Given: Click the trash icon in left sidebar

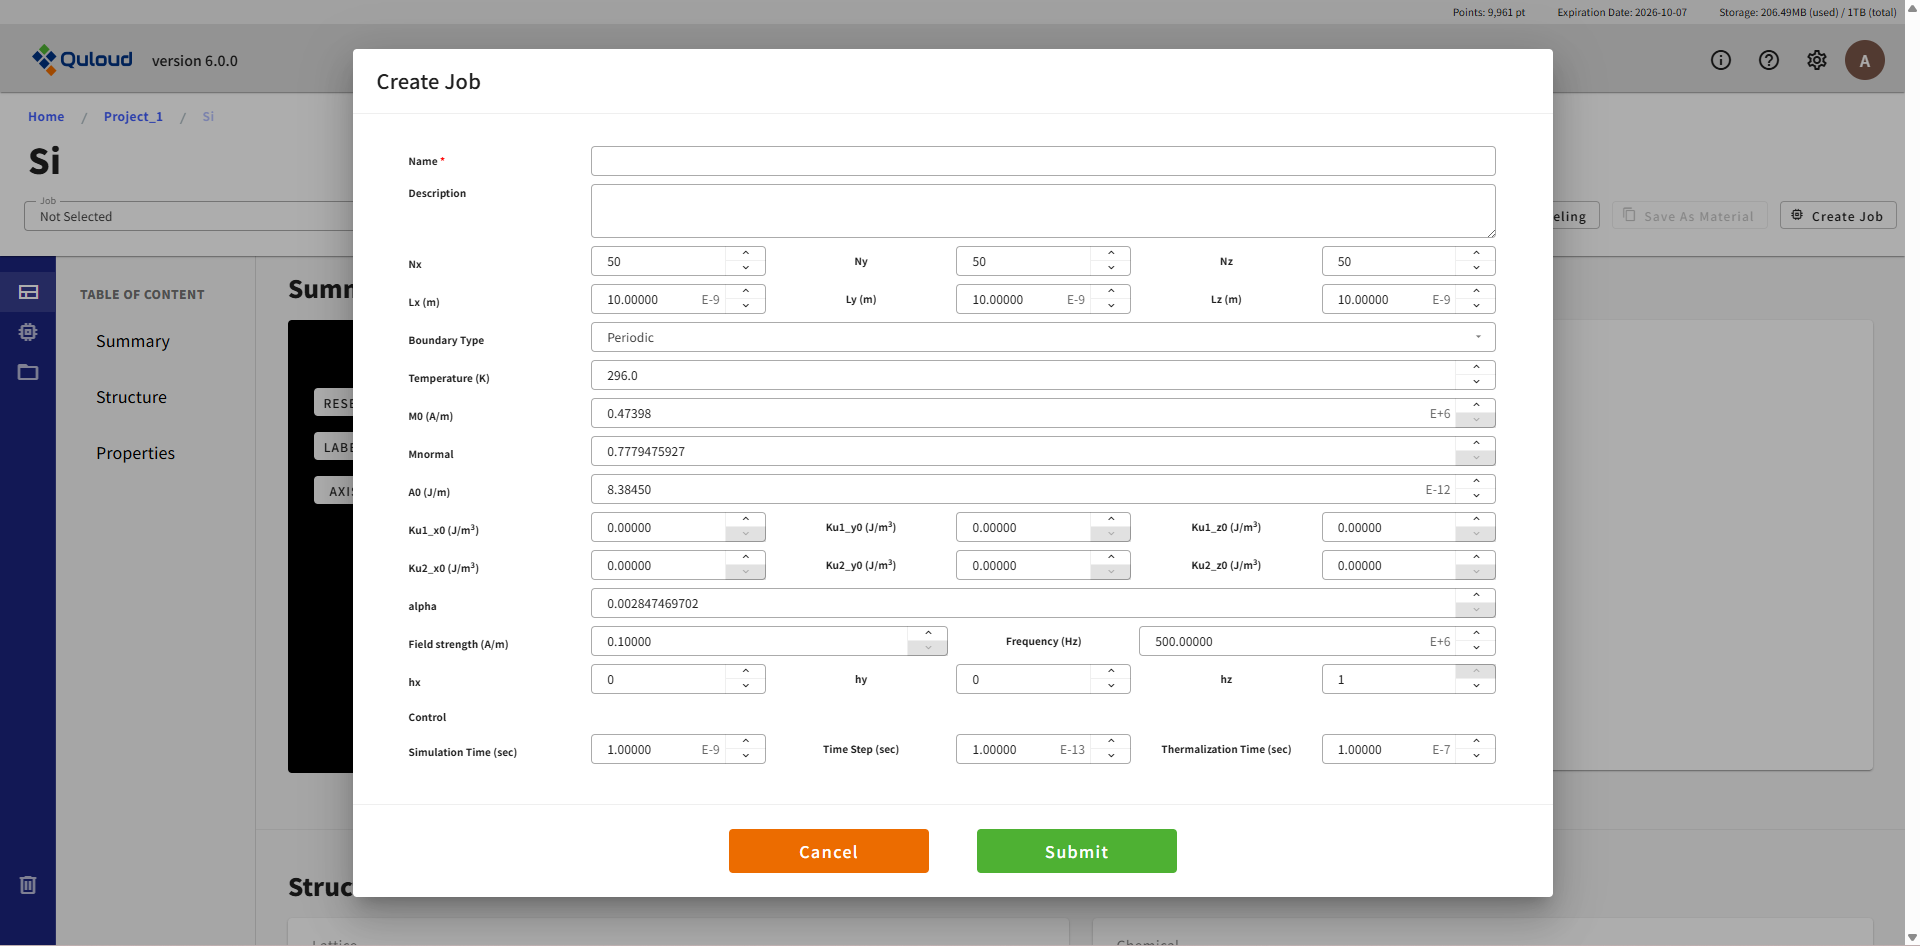Looking at the screenshot, I should pyautogui.click(x=28, y=885).
